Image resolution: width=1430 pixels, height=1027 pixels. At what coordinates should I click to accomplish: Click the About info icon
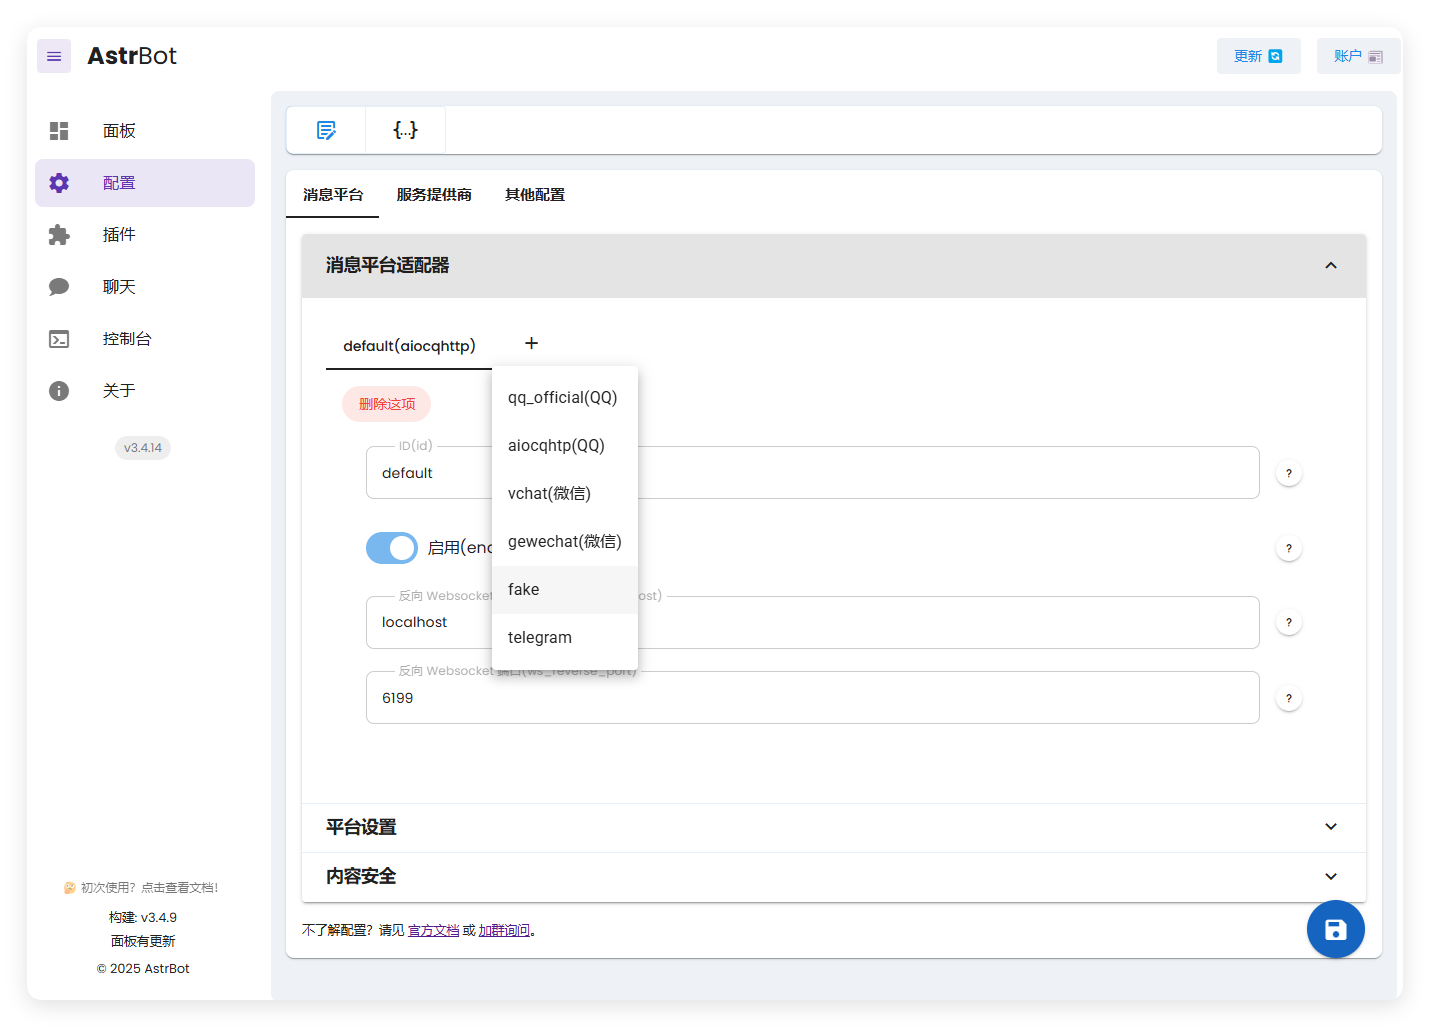point(59,391)
